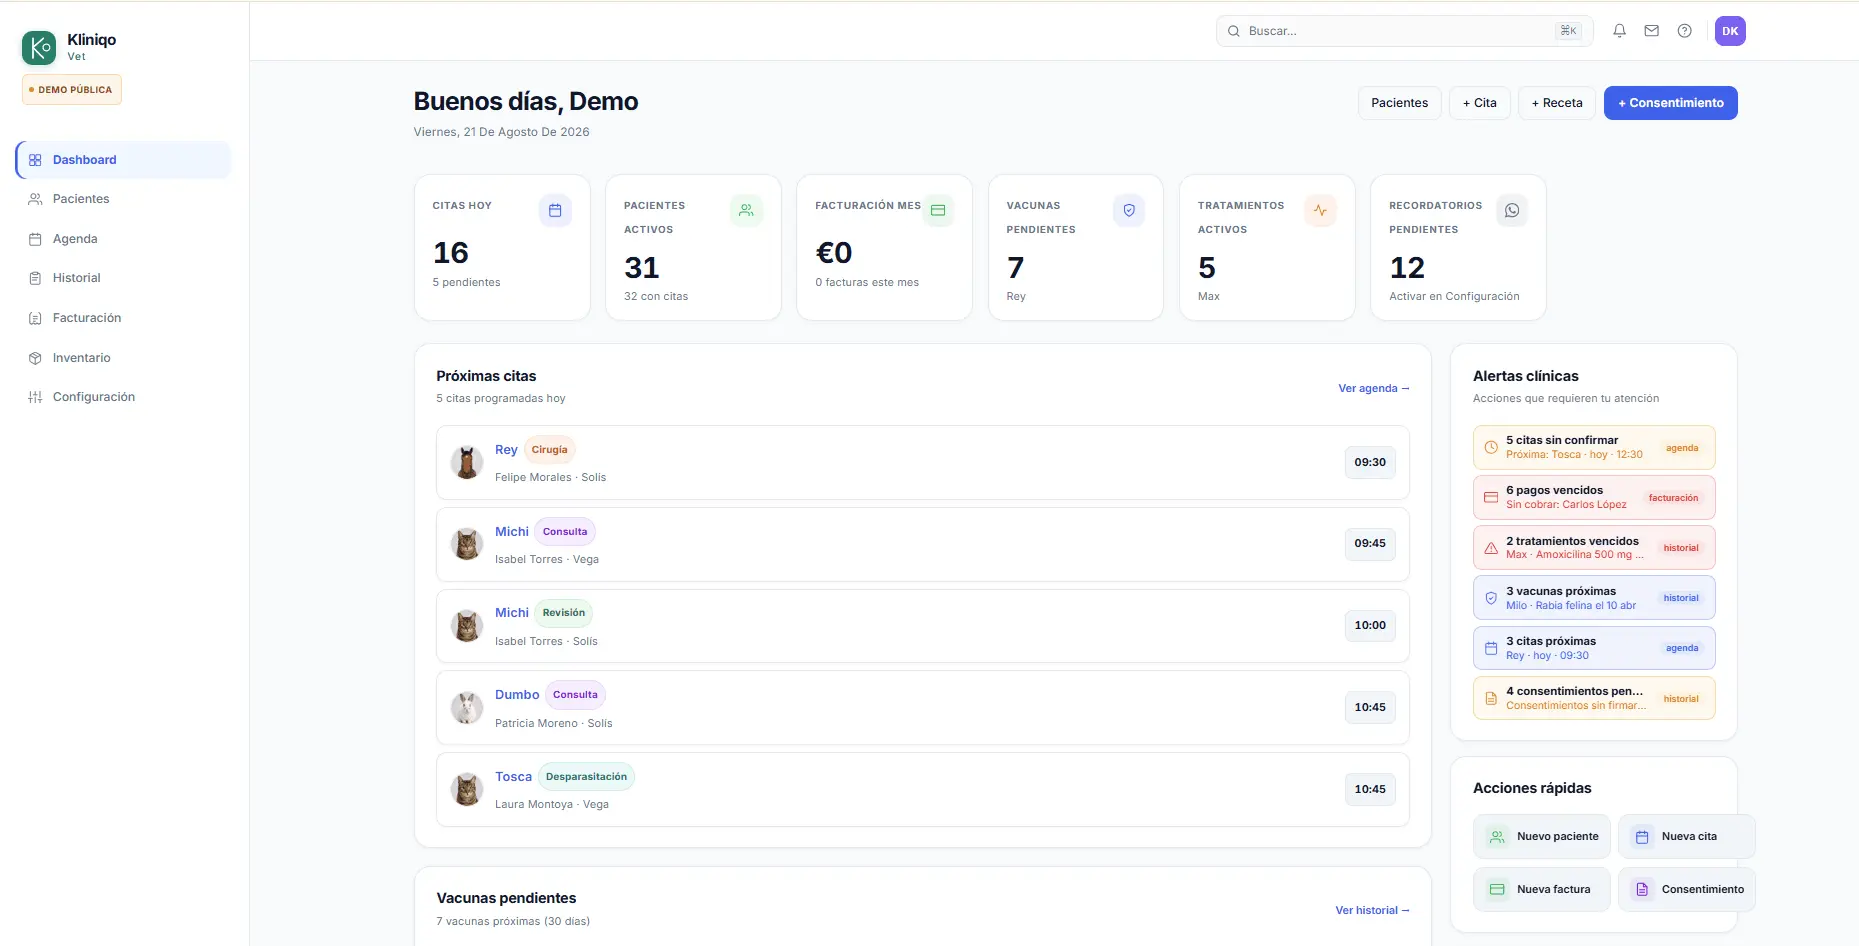The image size is (1859, 946).
Task: Click the Nuevo paciente quick action
Action: pyautogui.click(x=1542, y=837)
